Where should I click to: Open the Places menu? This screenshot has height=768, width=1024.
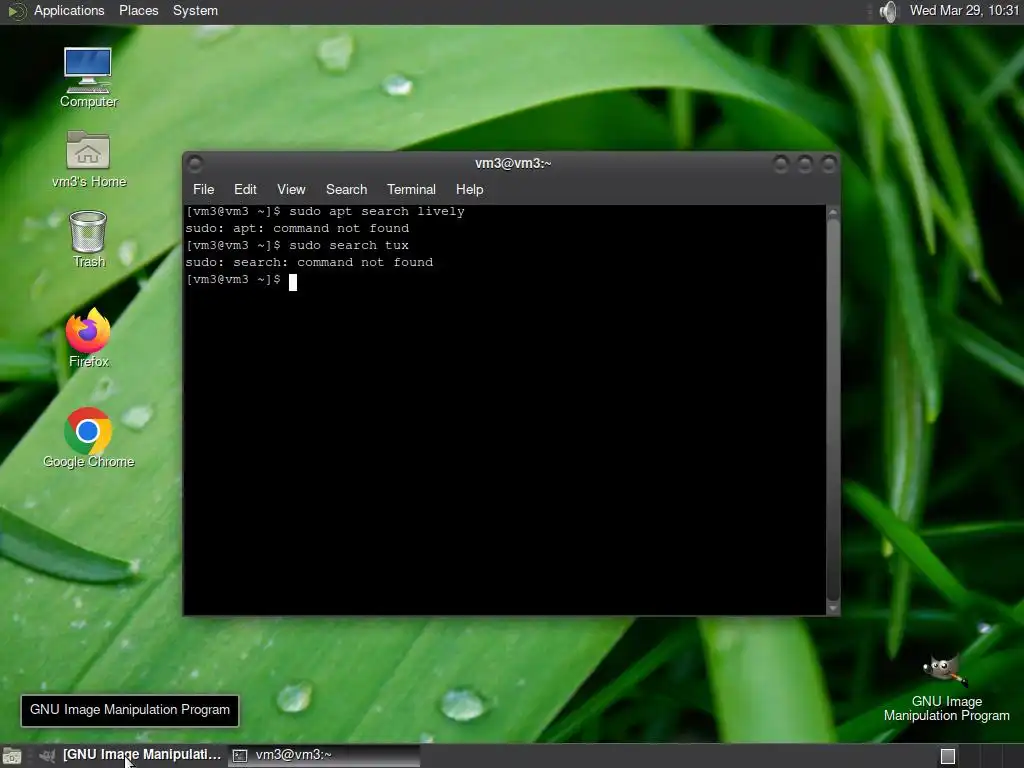point(138,10)
